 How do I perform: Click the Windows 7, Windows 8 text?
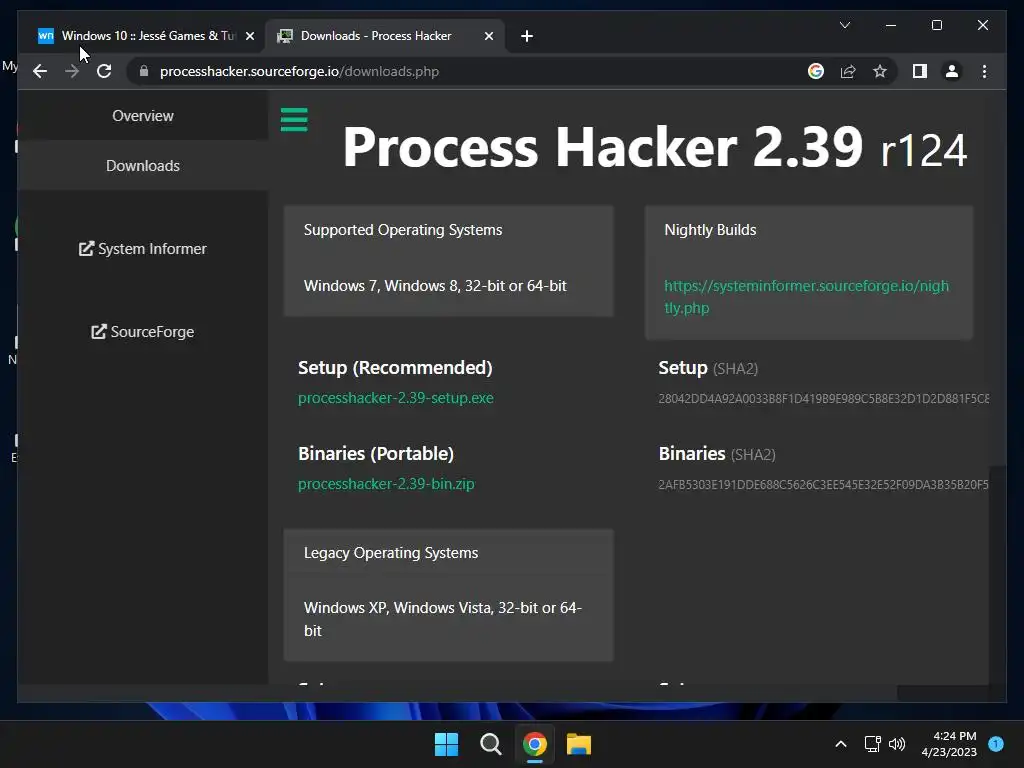click(x=435, y=286)
